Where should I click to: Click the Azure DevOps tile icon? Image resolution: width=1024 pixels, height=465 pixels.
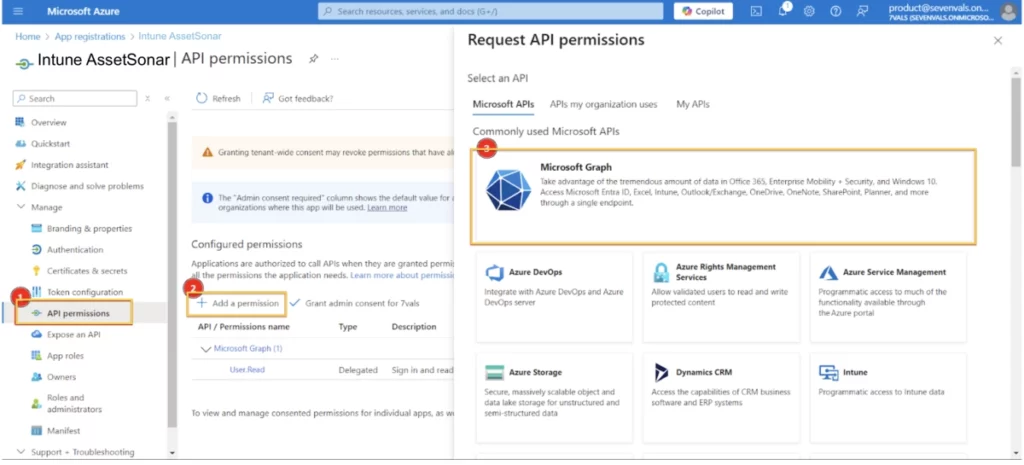click(x=493, y=273)
